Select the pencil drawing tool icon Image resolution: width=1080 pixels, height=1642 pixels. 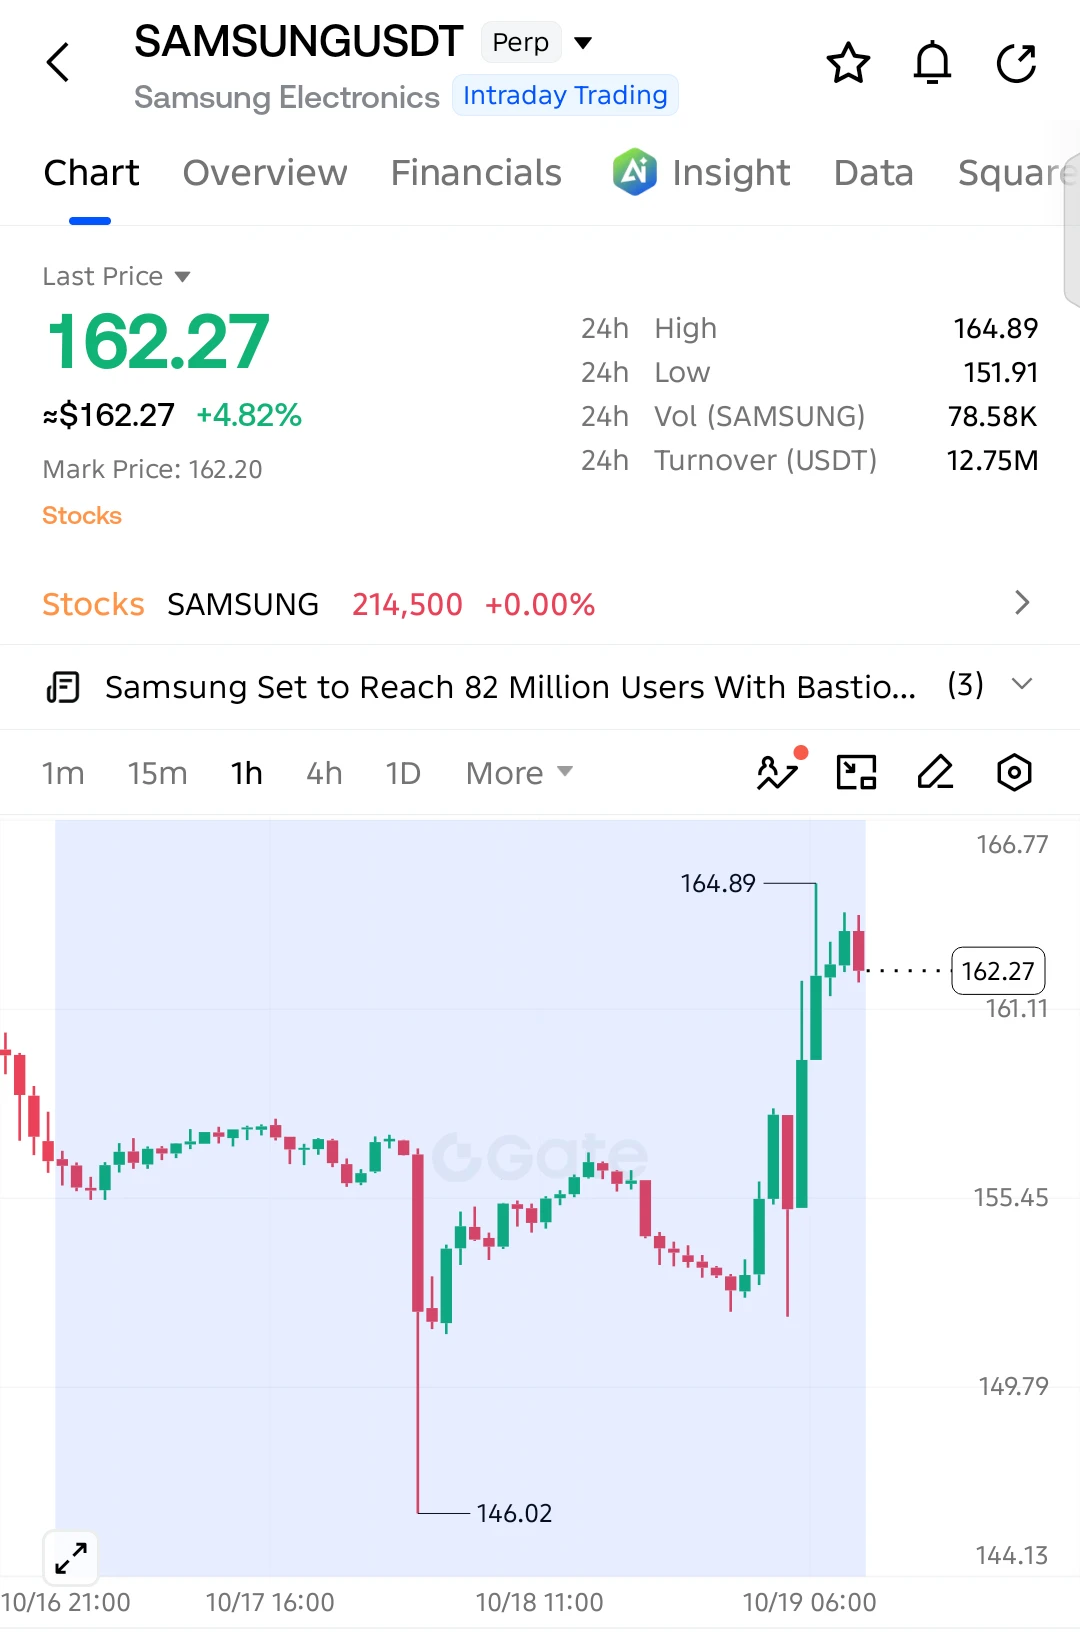935,772
